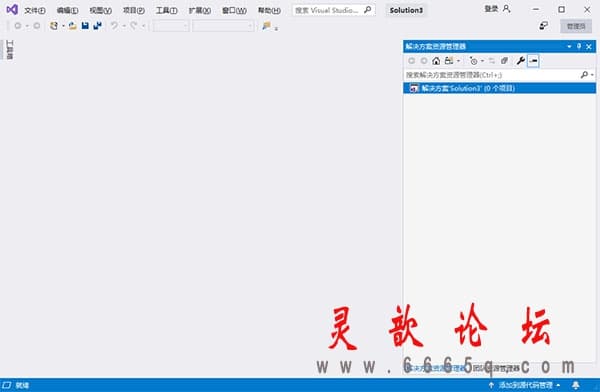Screen dimensions: 600x392
Task: Open the 窗口(W) menu
Action: point(234,10)
